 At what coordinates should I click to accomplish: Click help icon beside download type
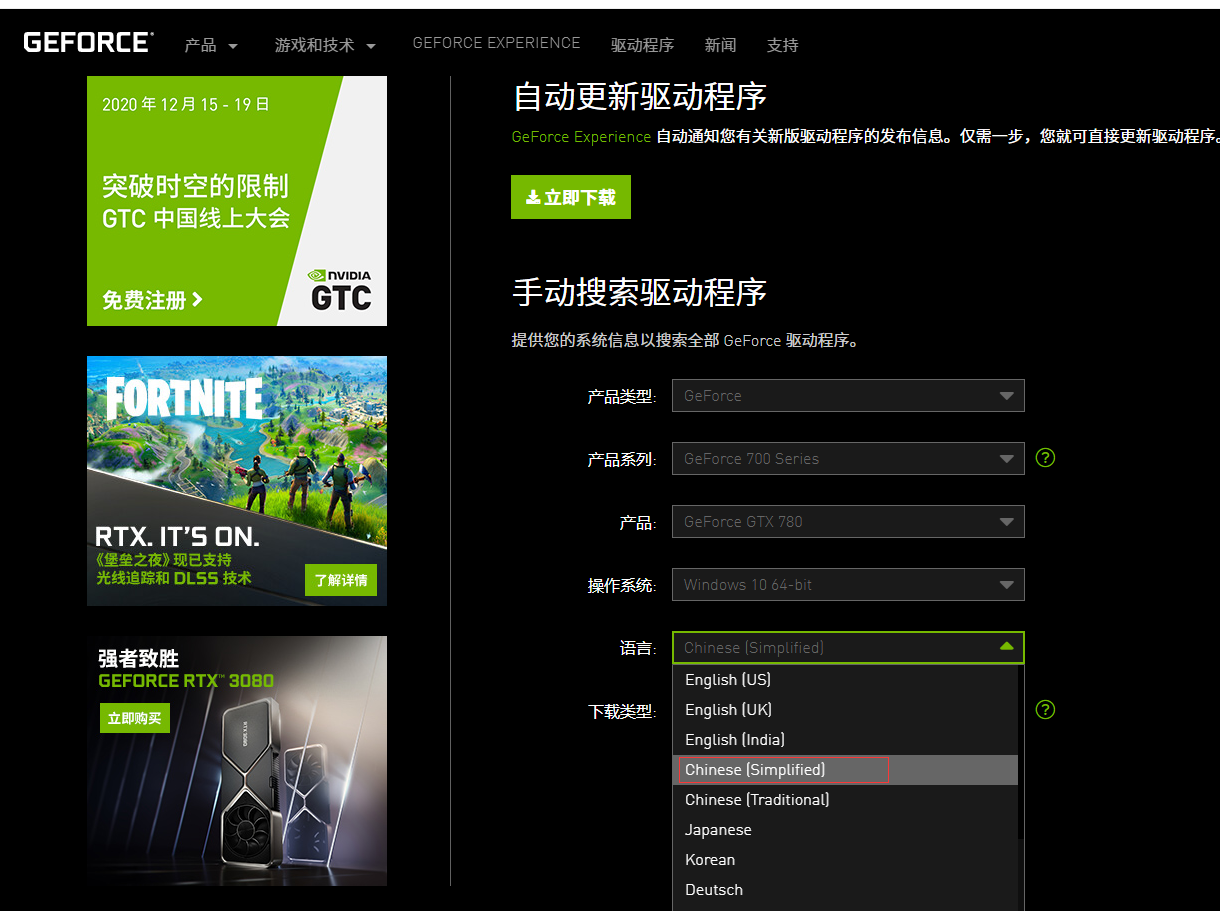pos(1045,710)
